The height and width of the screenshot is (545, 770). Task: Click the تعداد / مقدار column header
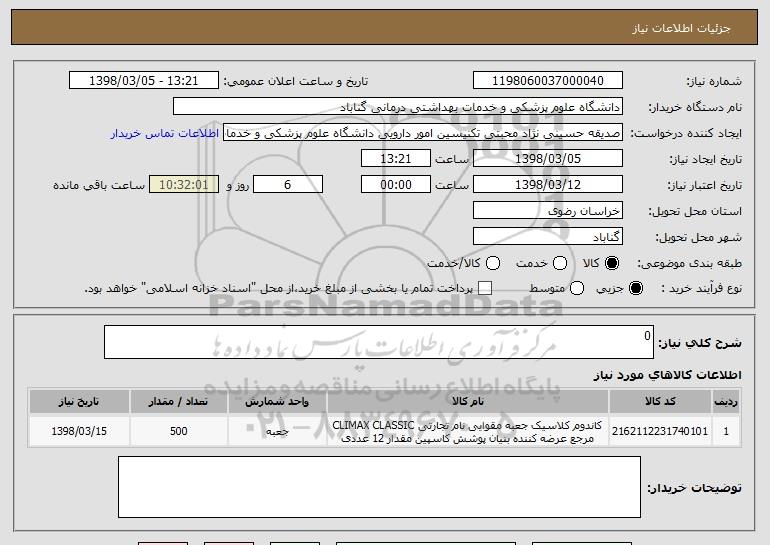point(179,402)
